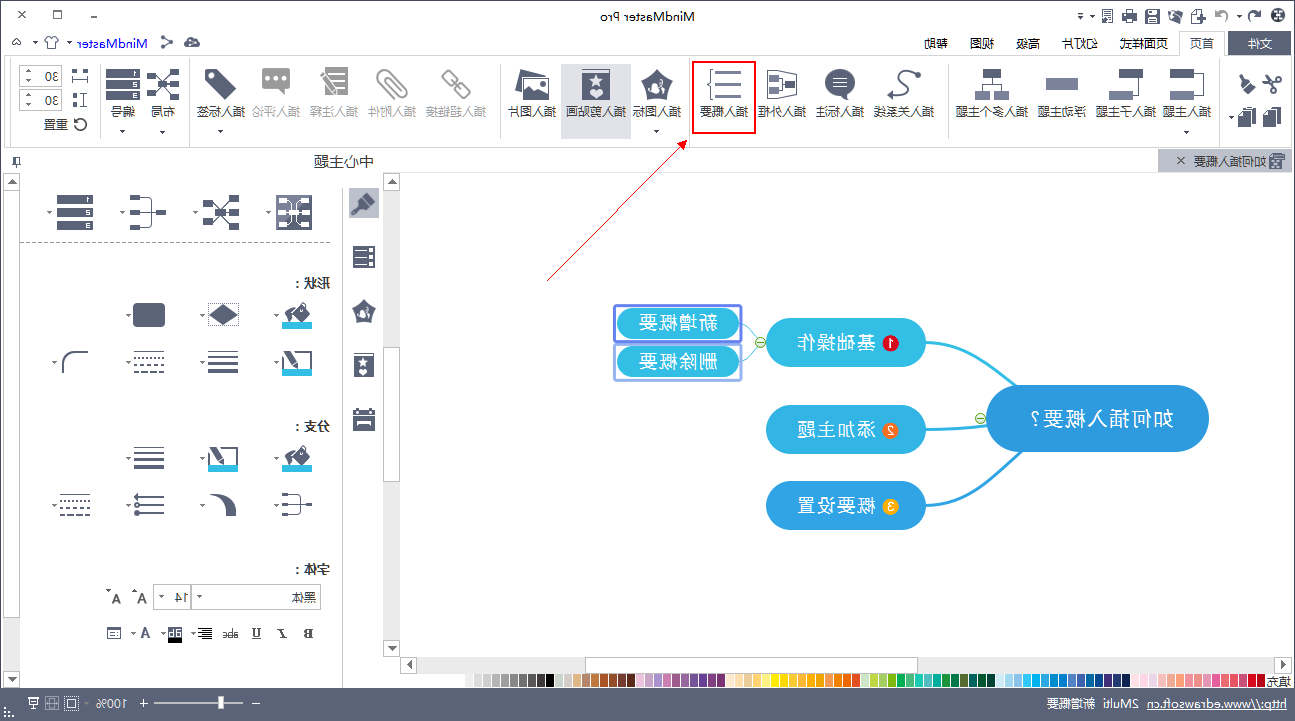This screenshot has height=721, width=1295.
Task: Open 插入主题 dropdown arrow
Action: [1187, 132]
